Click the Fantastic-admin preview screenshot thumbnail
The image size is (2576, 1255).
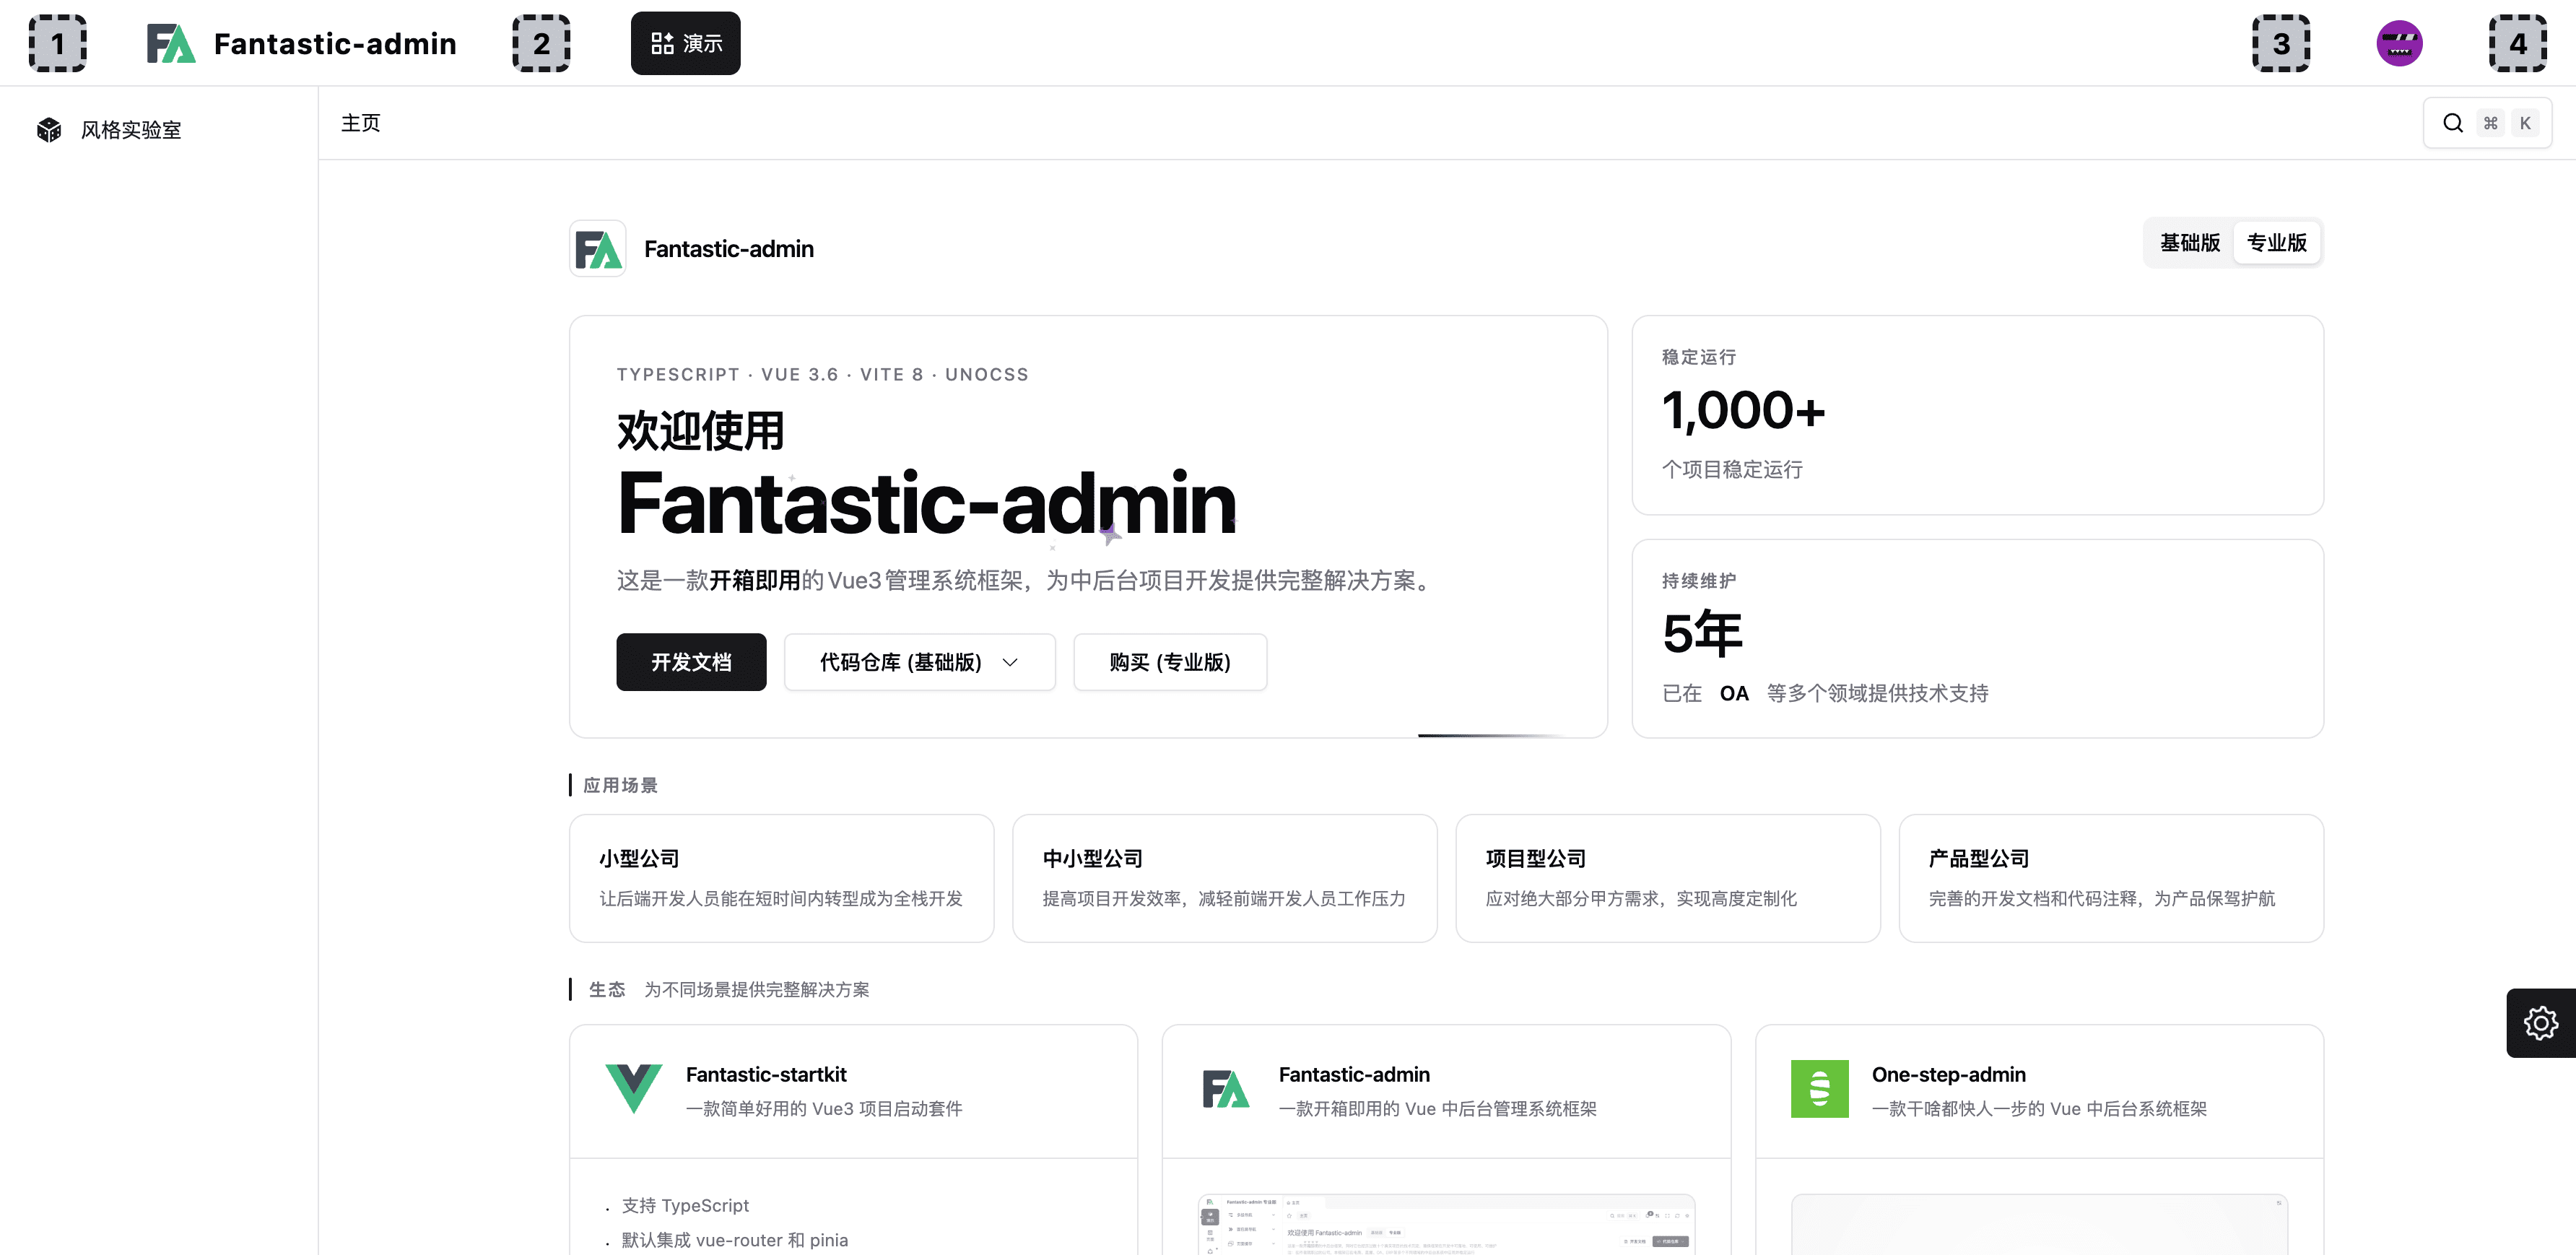1446,1225
